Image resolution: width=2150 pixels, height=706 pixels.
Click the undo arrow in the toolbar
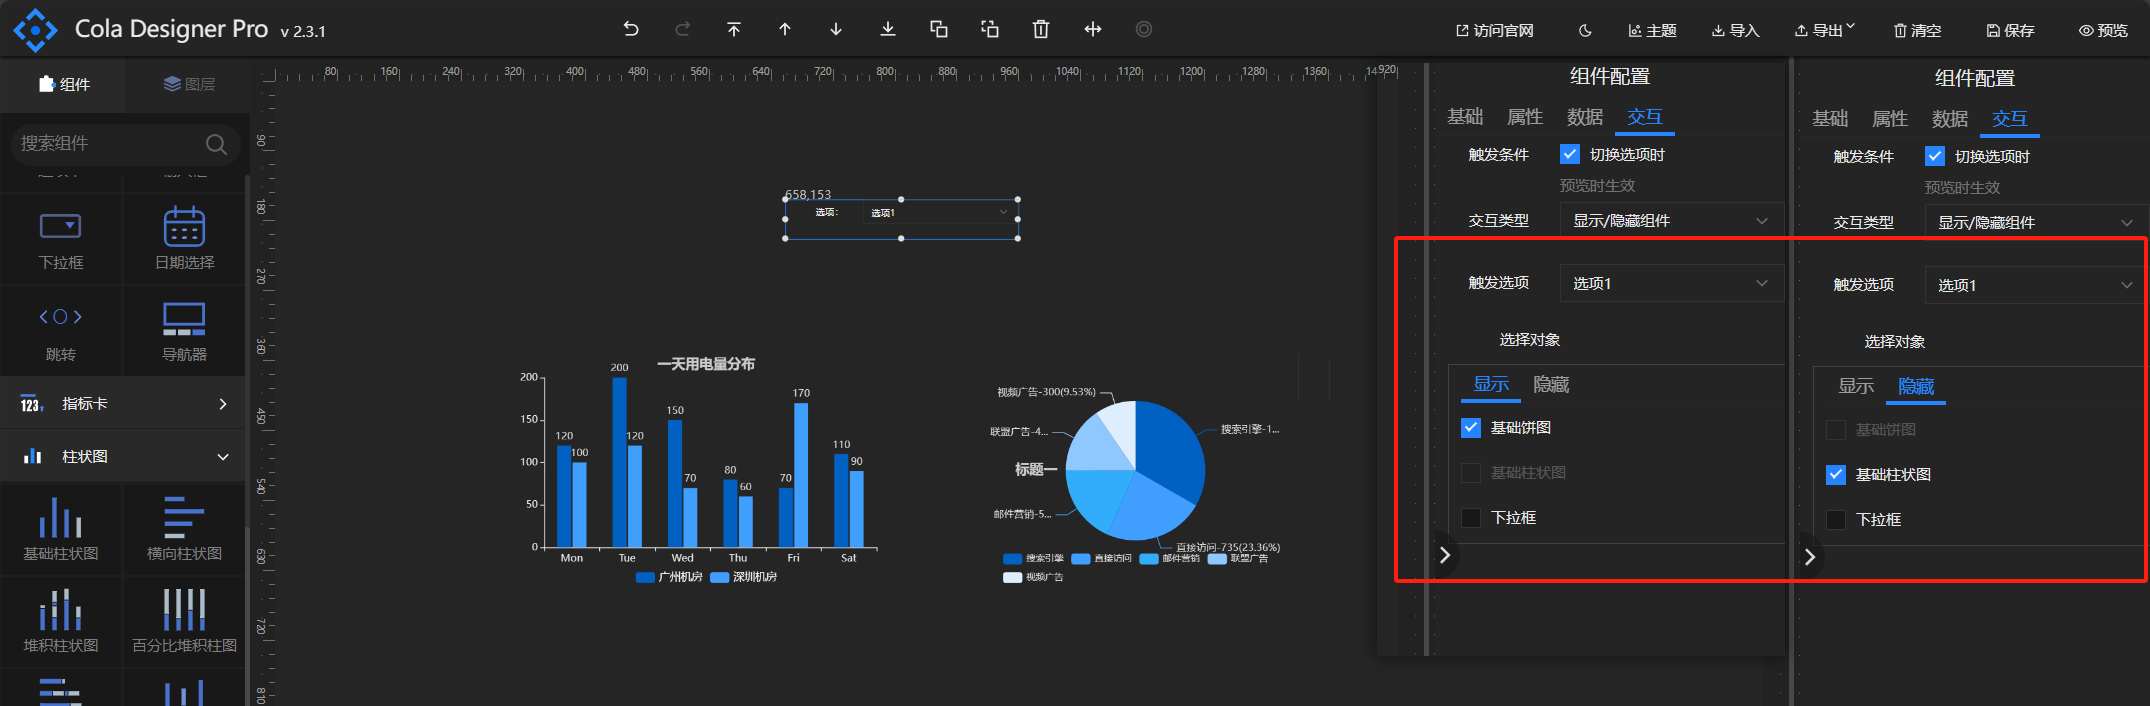[631, 29]
